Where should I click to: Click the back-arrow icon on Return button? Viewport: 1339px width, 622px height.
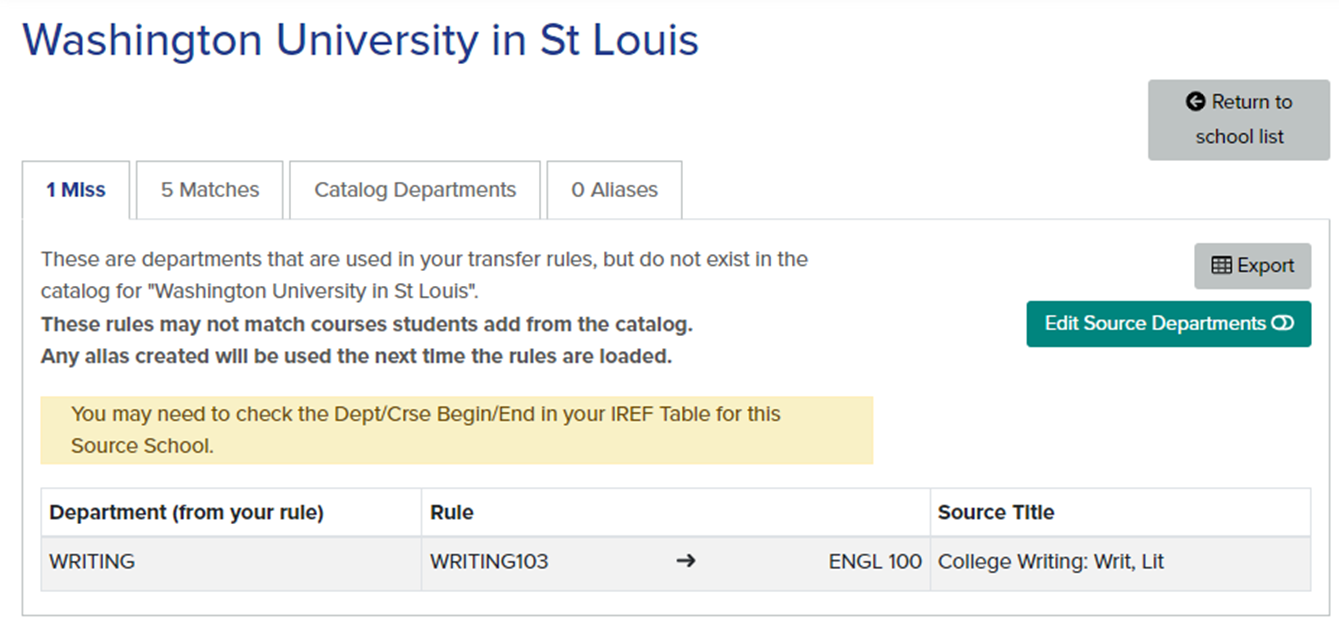(1195, 102)
